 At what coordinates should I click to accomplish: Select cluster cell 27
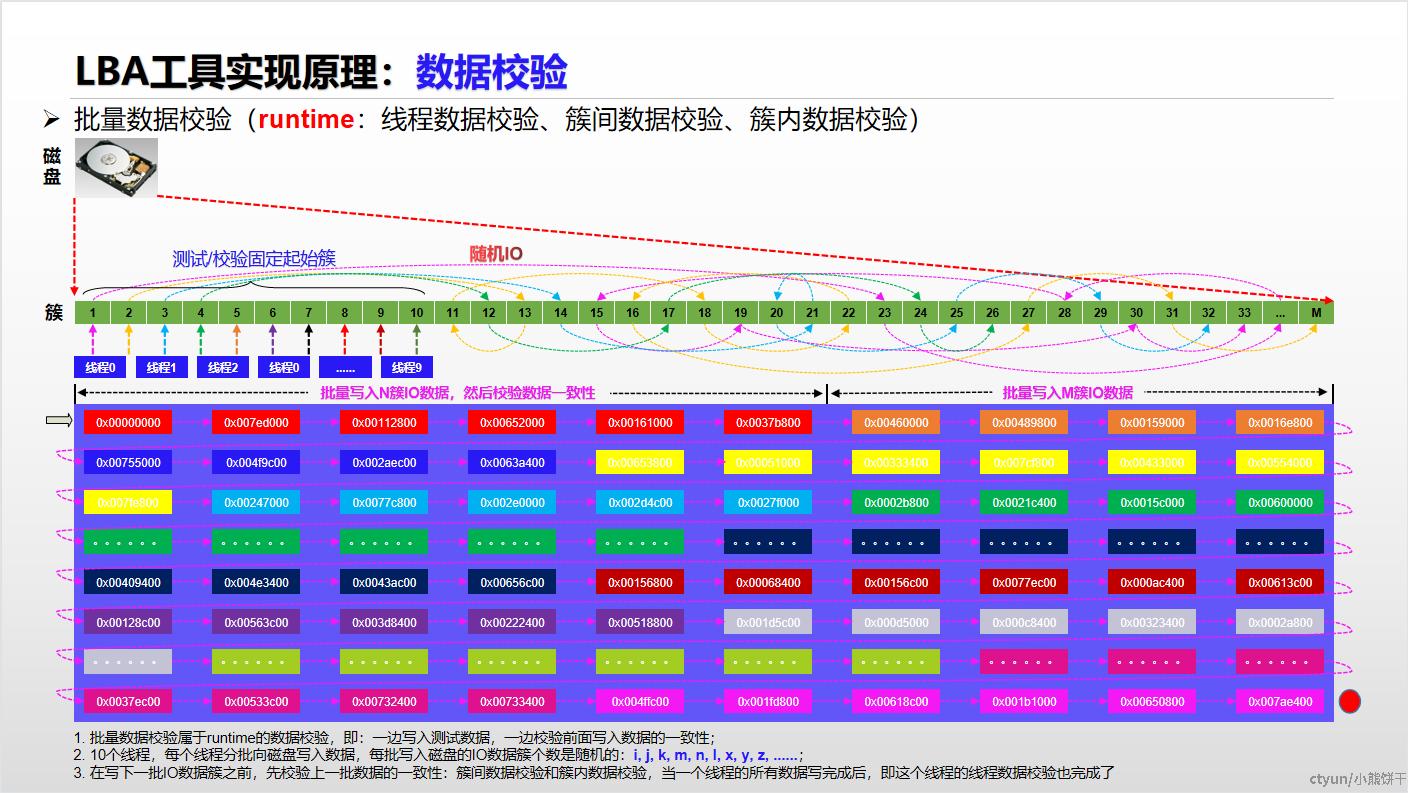pyautogui.click(x=1029, y=313)
